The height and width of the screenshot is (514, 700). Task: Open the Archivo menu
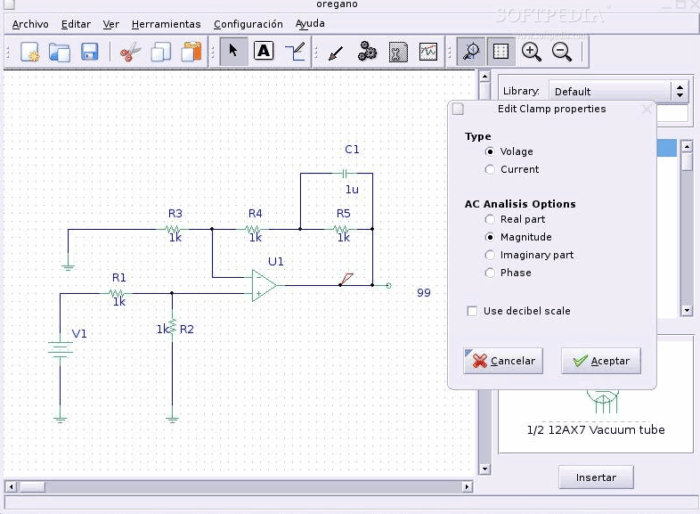point(30,24)
